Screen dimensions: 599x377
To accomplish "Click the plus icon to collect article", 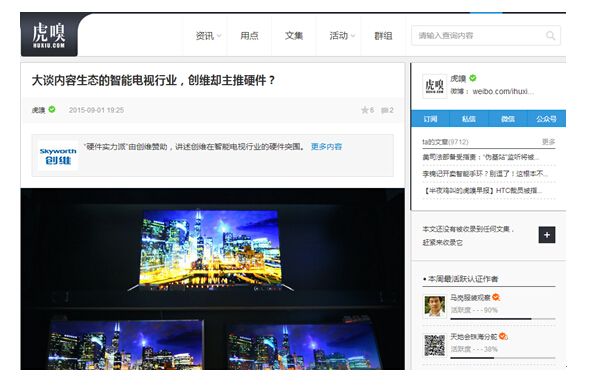I will 547,235.
